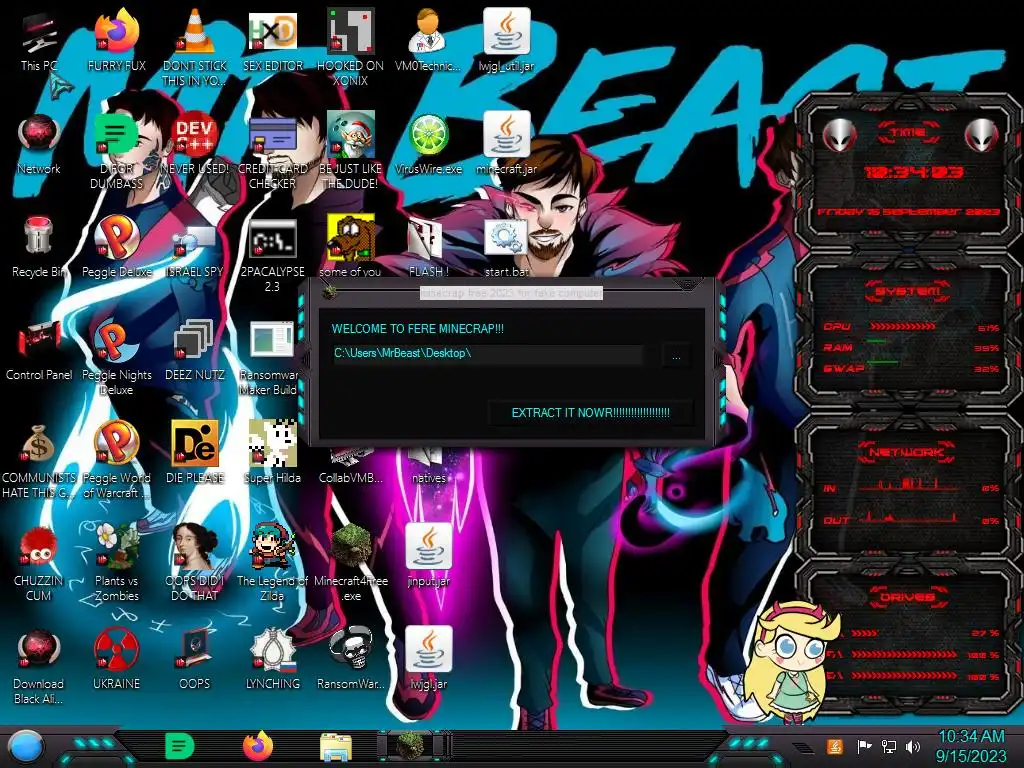This screenshot has width=1024, height=768.
Task: Select the DEEZ NUTZ icon
Action: point(195,350)
